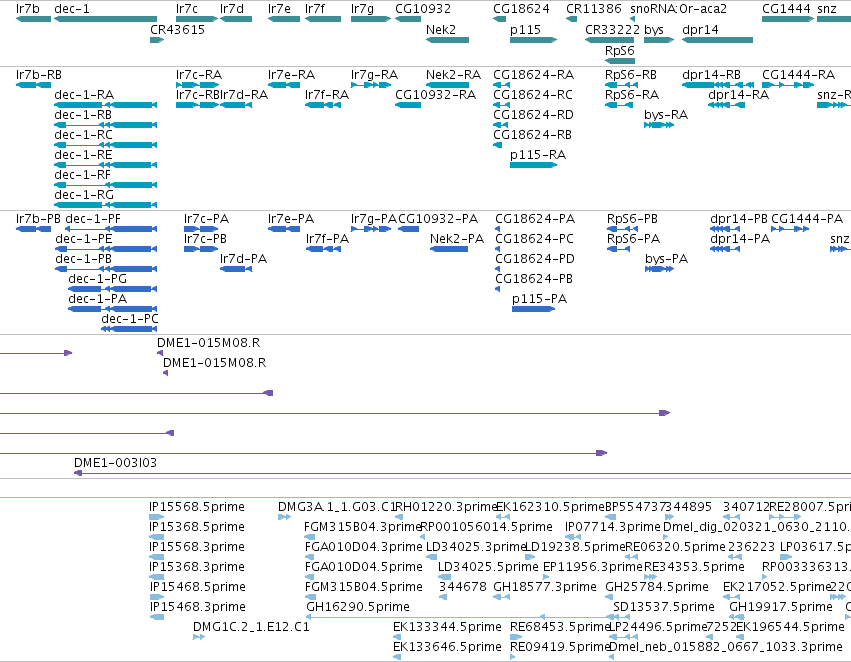Select transcript dec-1-RA
The height and width of the screenshot is (662, 851).
click(x=105, y=105)
